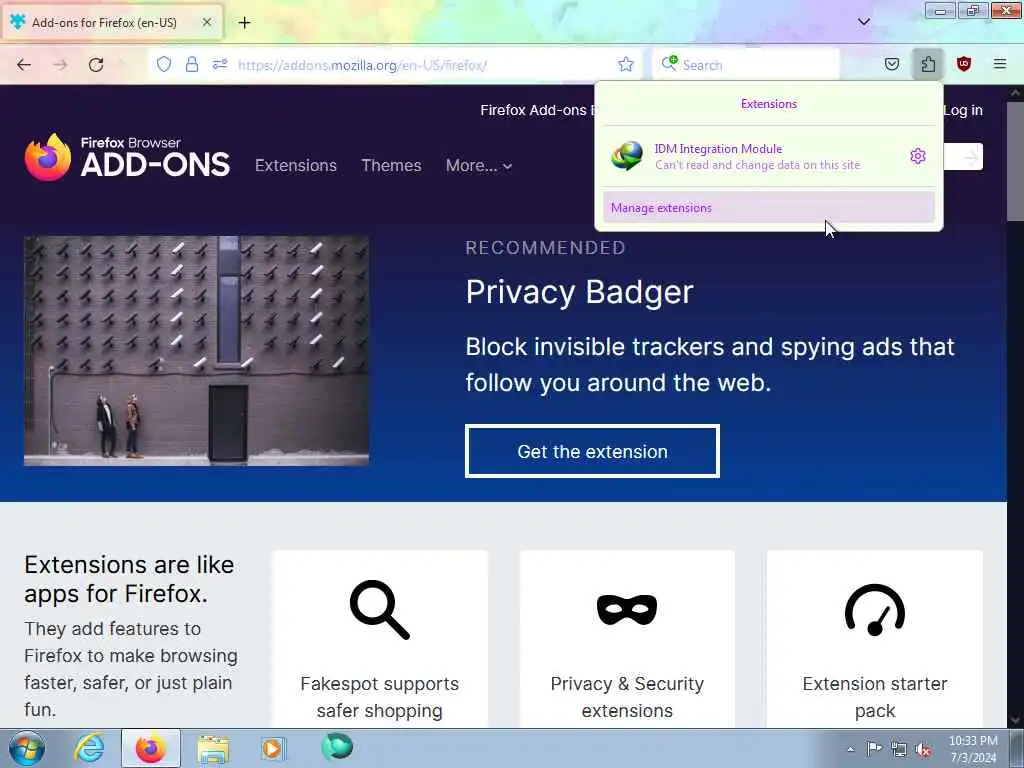List all tabs with the chevron button

tap(863, 22)
